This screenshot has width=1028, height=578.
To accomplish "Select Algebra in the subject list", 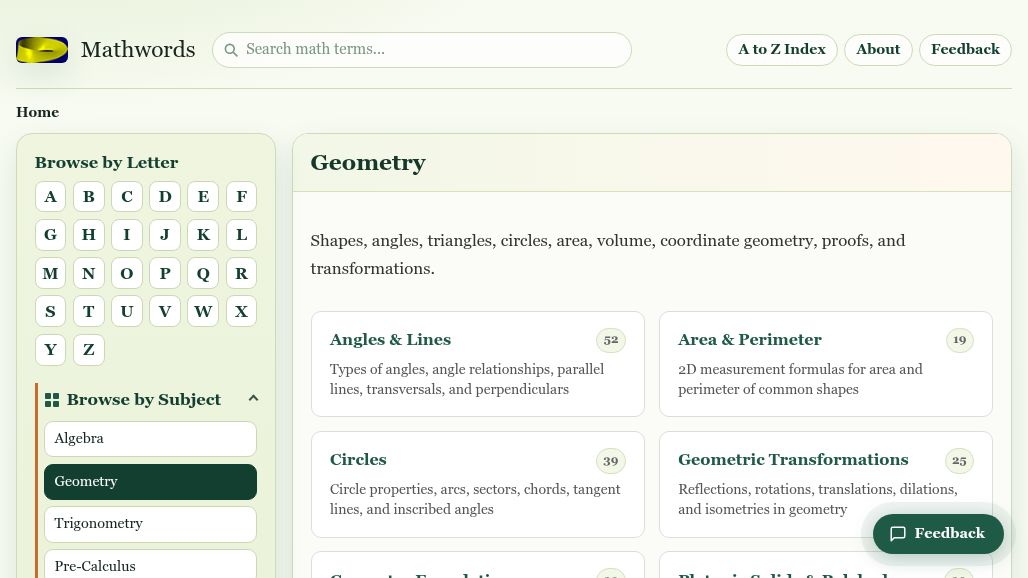I will coord(150,438).
